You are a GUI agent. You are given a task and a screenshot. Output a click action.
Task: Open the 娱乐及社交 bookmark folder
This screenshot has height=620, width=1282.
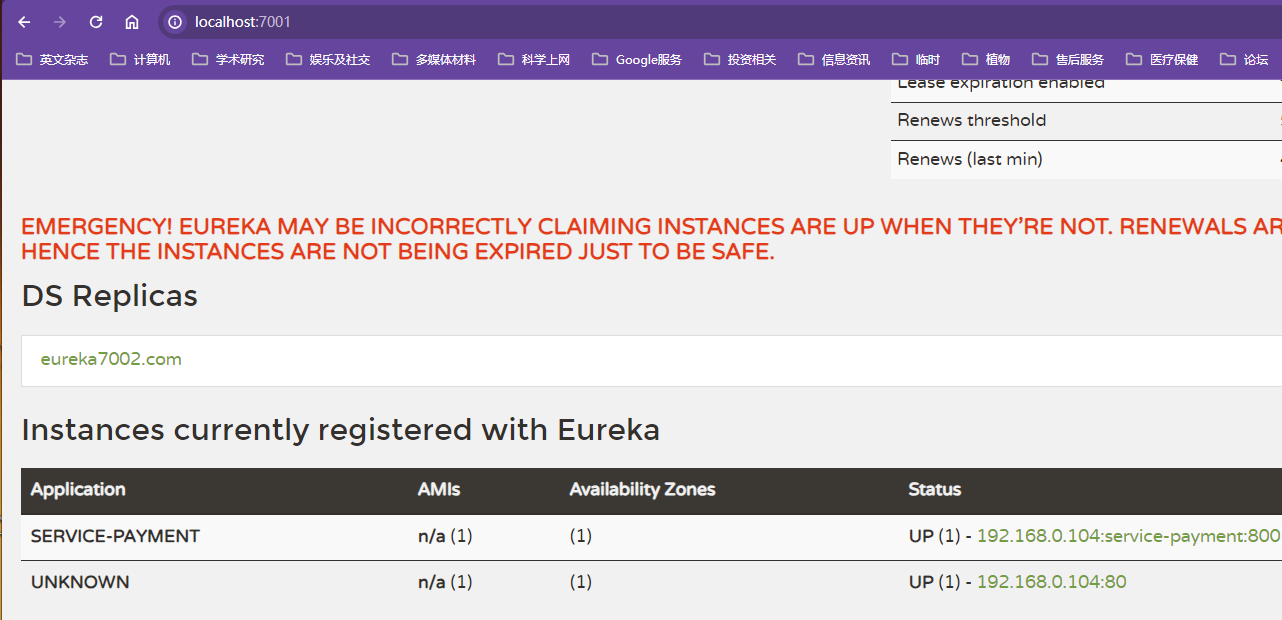click(x=328, y=60)
